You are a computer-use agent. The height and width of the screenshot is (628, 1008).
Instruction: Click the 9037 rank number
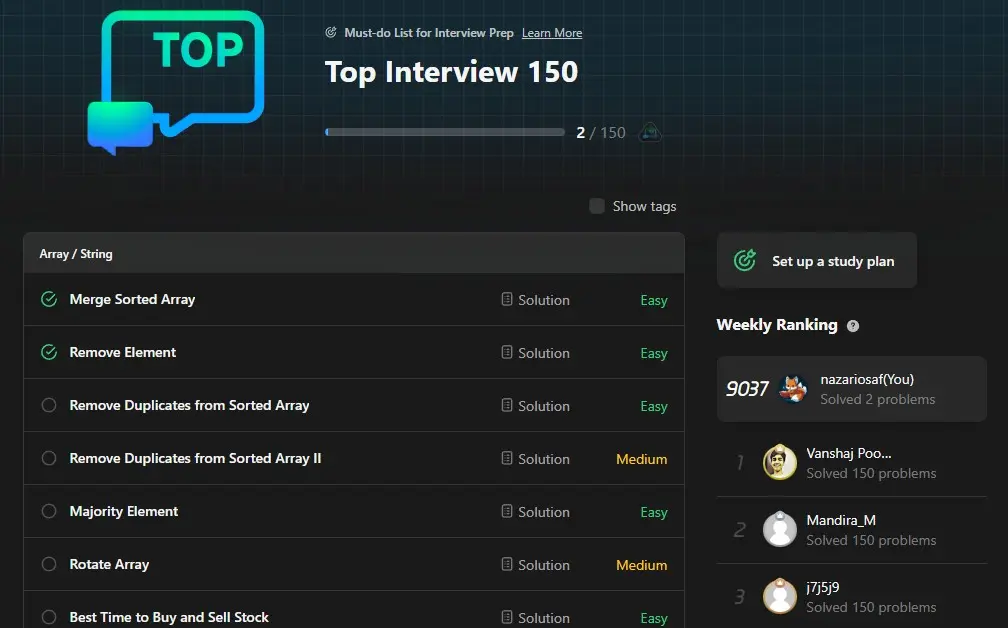pos(747,389)
